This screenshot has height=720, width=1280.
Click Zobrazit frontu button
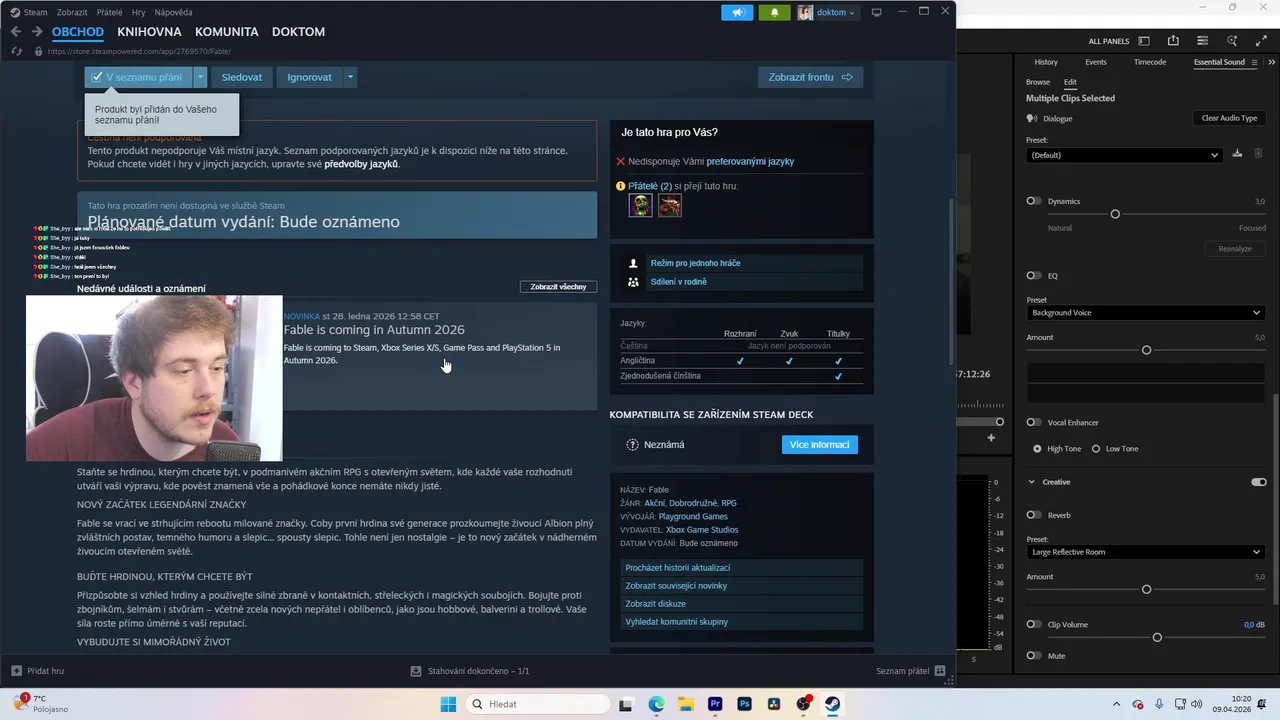[810, 77]
